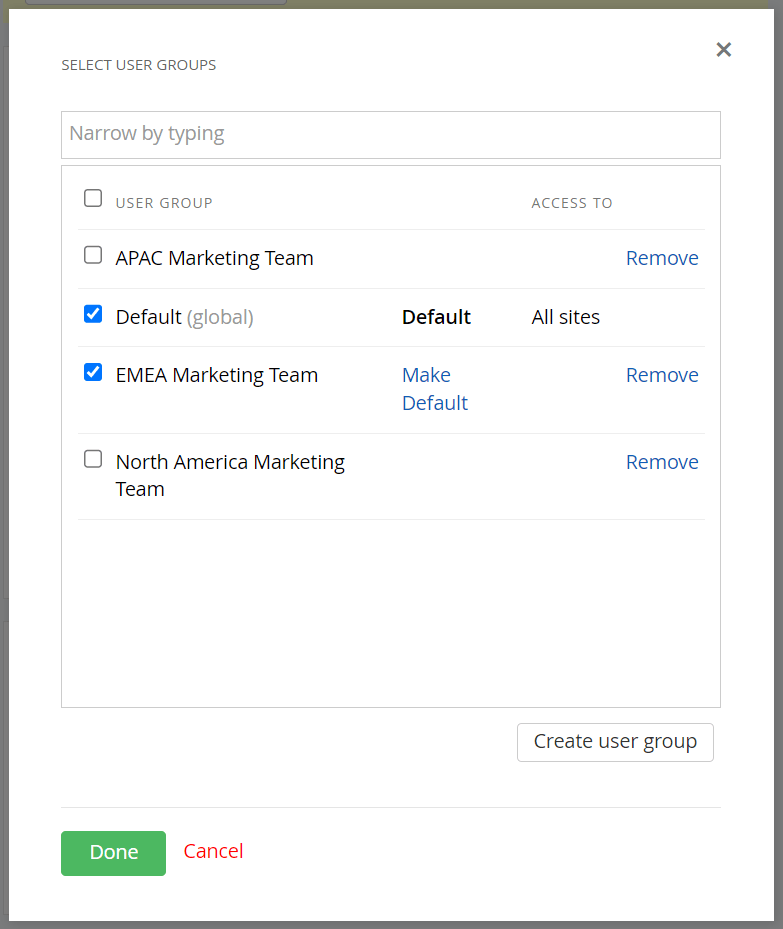Viewport: 783px width, 929px height.
Task: Close the Select User Groups dialog
Action: point(724,50)
